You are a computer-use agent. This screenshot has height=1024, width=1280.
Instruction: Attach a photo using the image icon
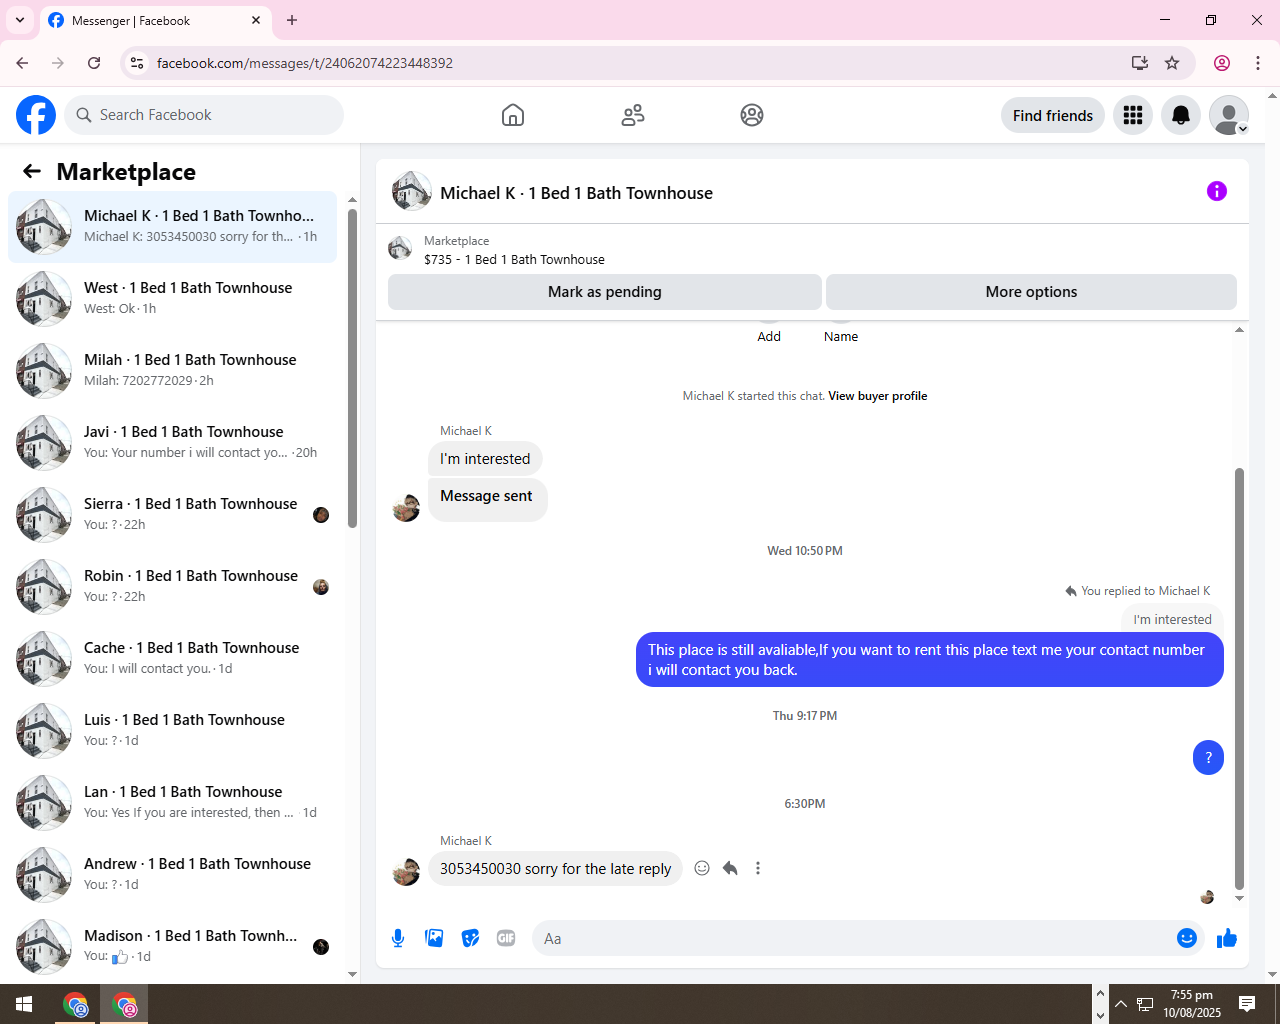[434, 938]
